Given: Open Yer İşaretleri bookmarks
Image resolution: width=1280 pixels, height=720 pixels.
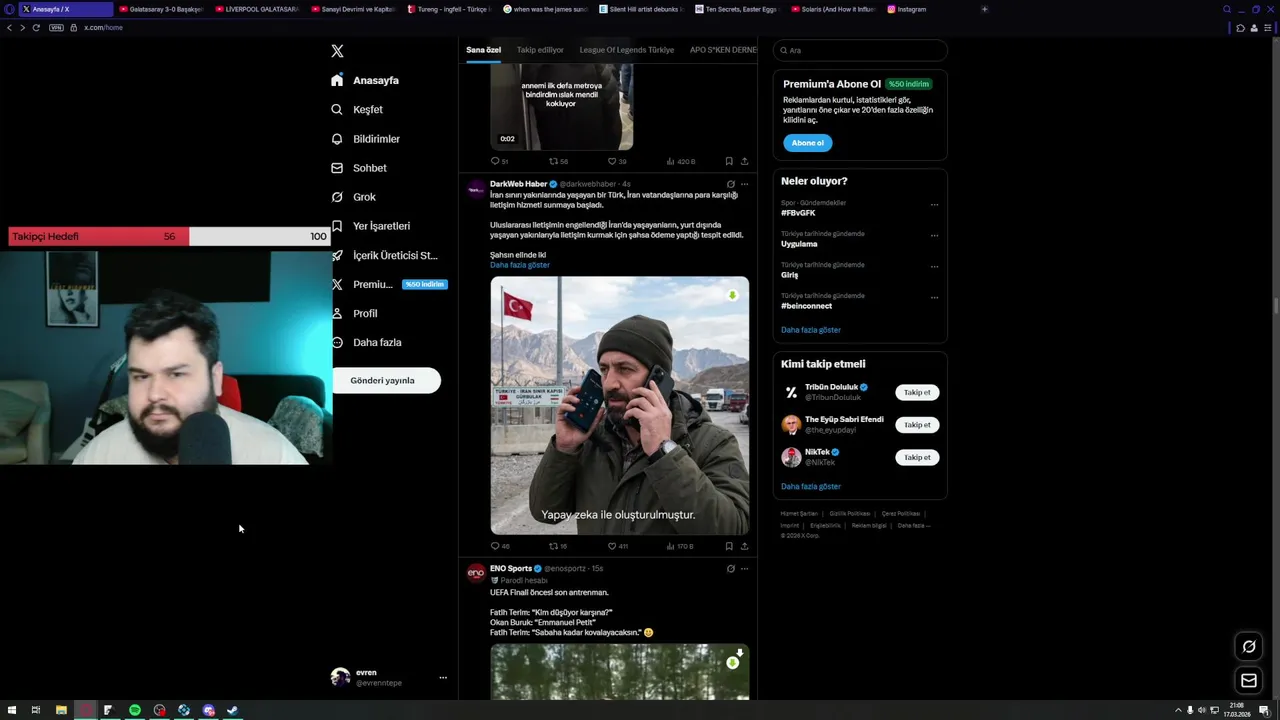Looking at the screenshot, I should 370,226.
